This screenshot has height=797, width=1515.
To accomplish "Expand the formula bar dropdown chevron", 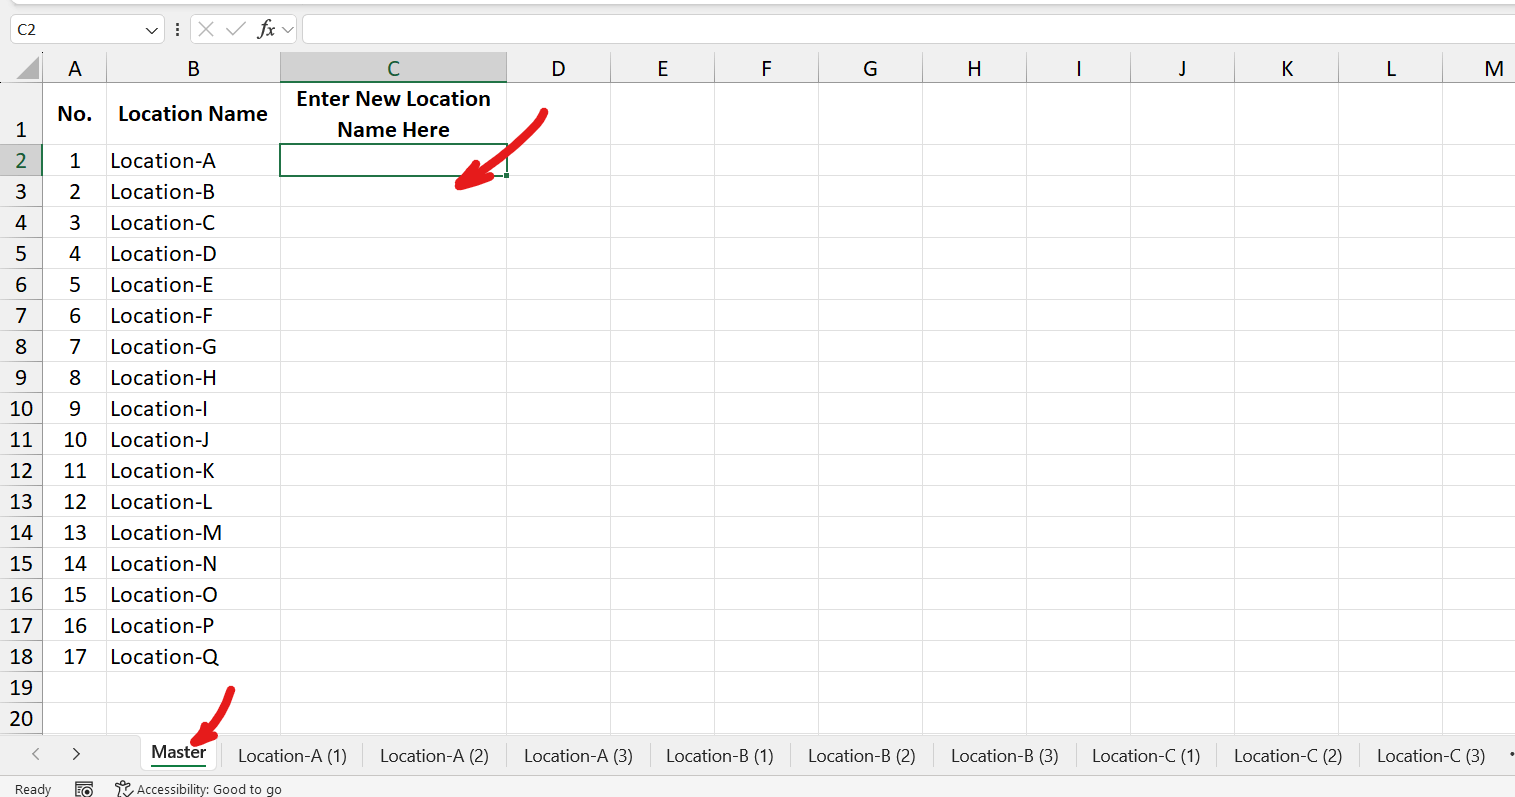I will 290,29.
